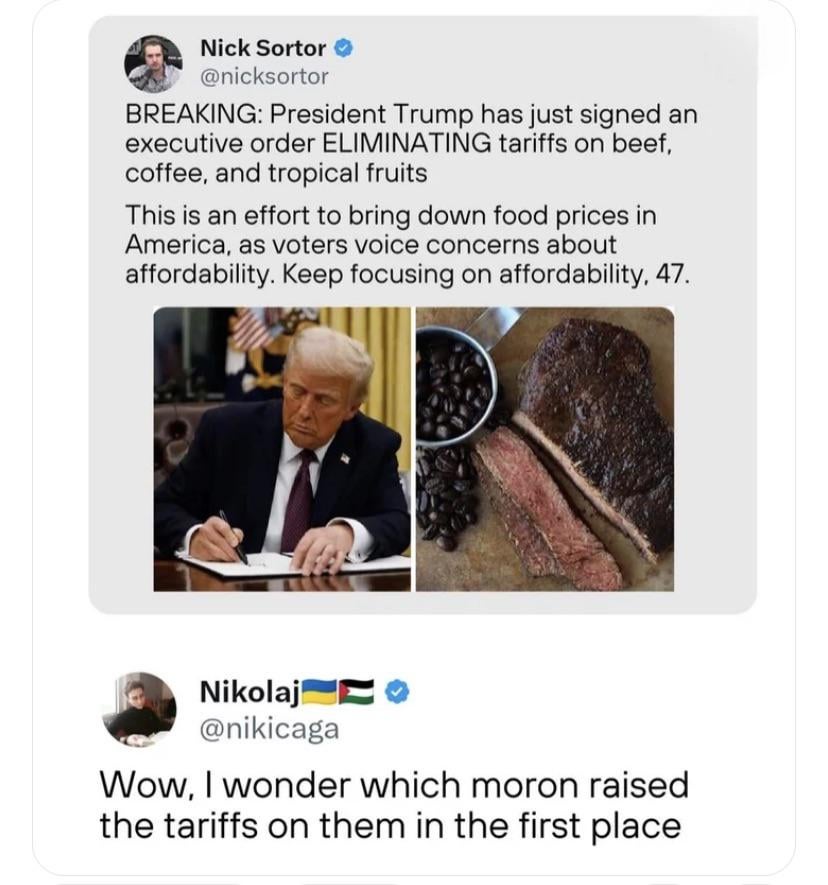Image resolution: width=828 pixels, height=885 pixels.
Task: Click Nick Sortor's blue verified badge
Action: (x=342, y=47)
